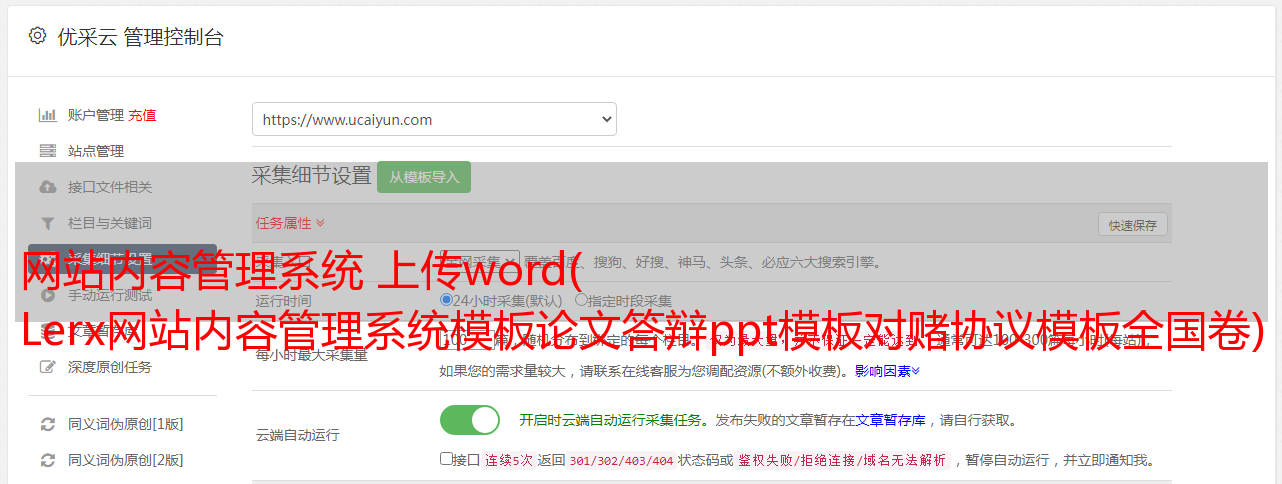Click the gear icon beside 优采云 管理控制台
The height and width of the screenshot is (484, 1282).
37,36
